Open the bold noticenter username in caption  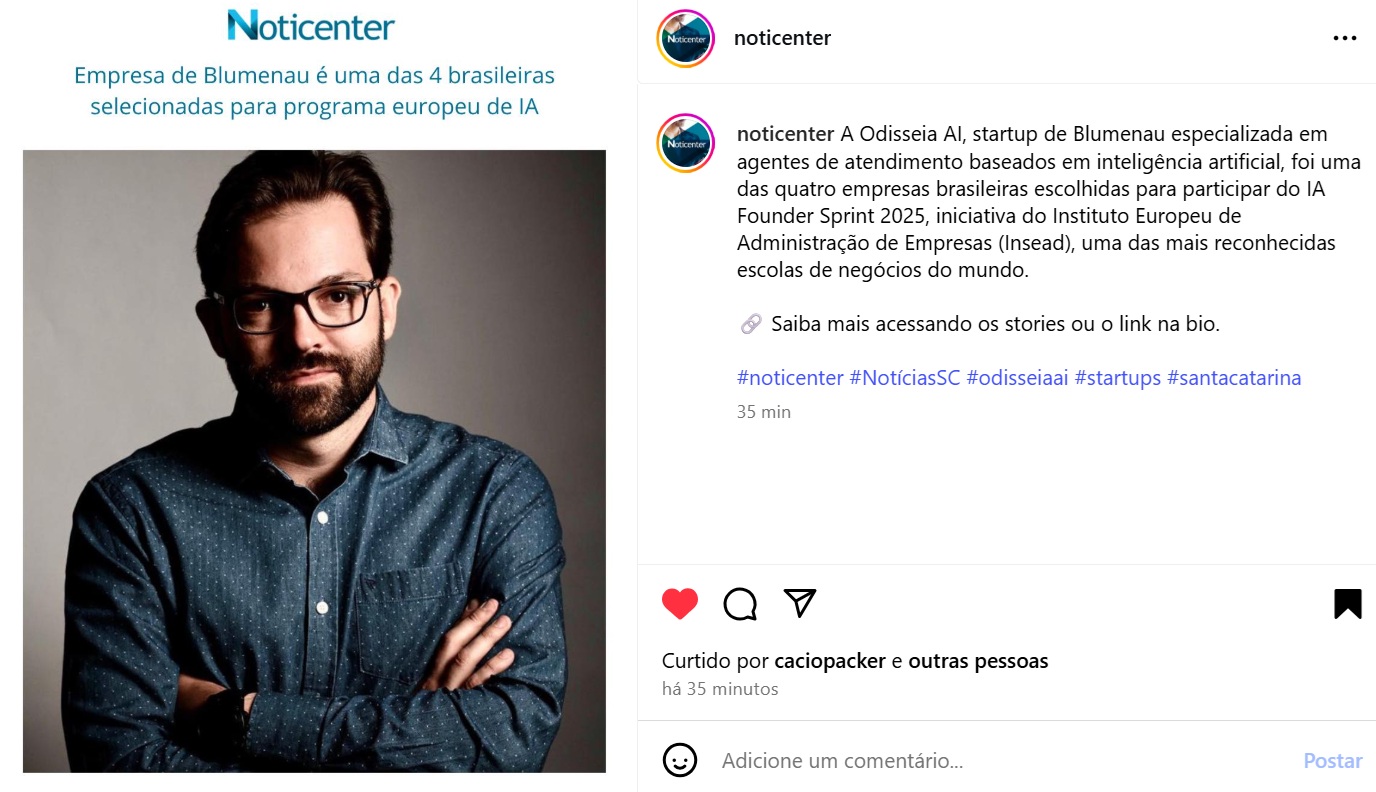(x=785, y=134)
